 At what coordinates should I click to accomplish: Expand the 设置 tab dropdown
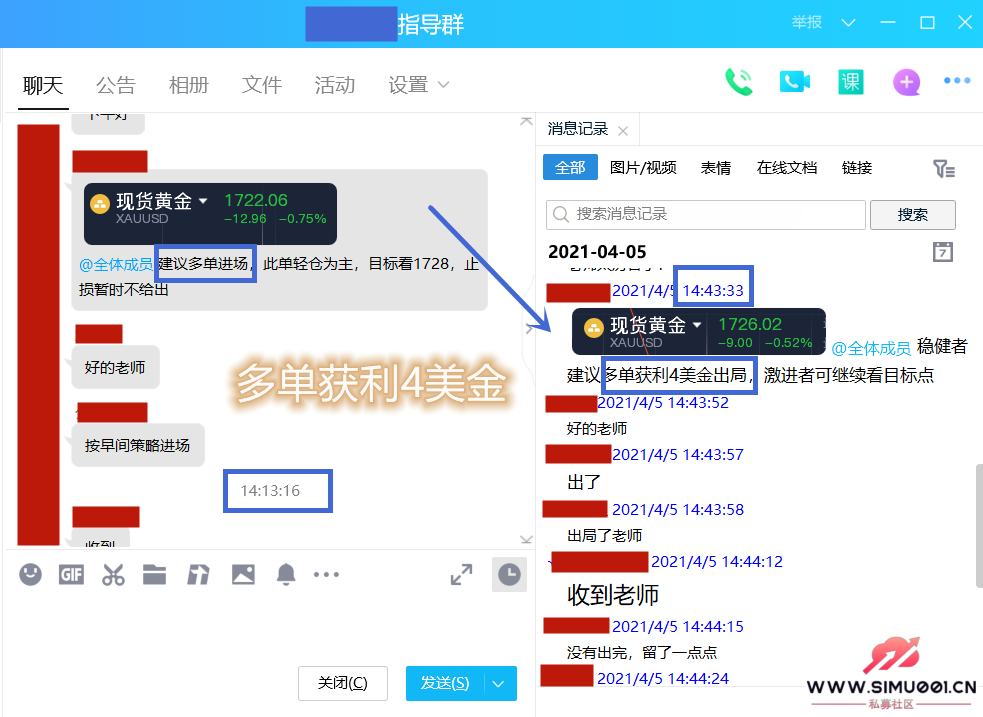point(443,85)
